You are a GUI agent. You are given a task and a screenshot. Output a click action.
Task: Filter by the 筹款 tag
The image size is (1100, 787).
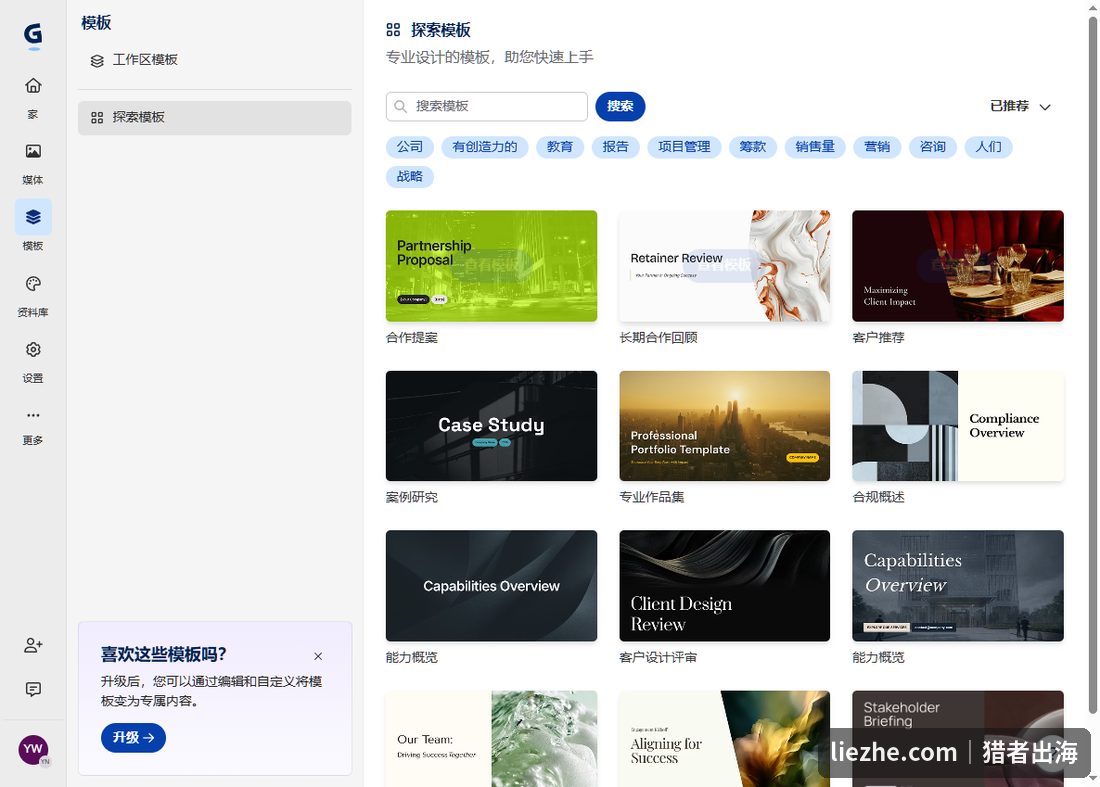click(753, 147)
